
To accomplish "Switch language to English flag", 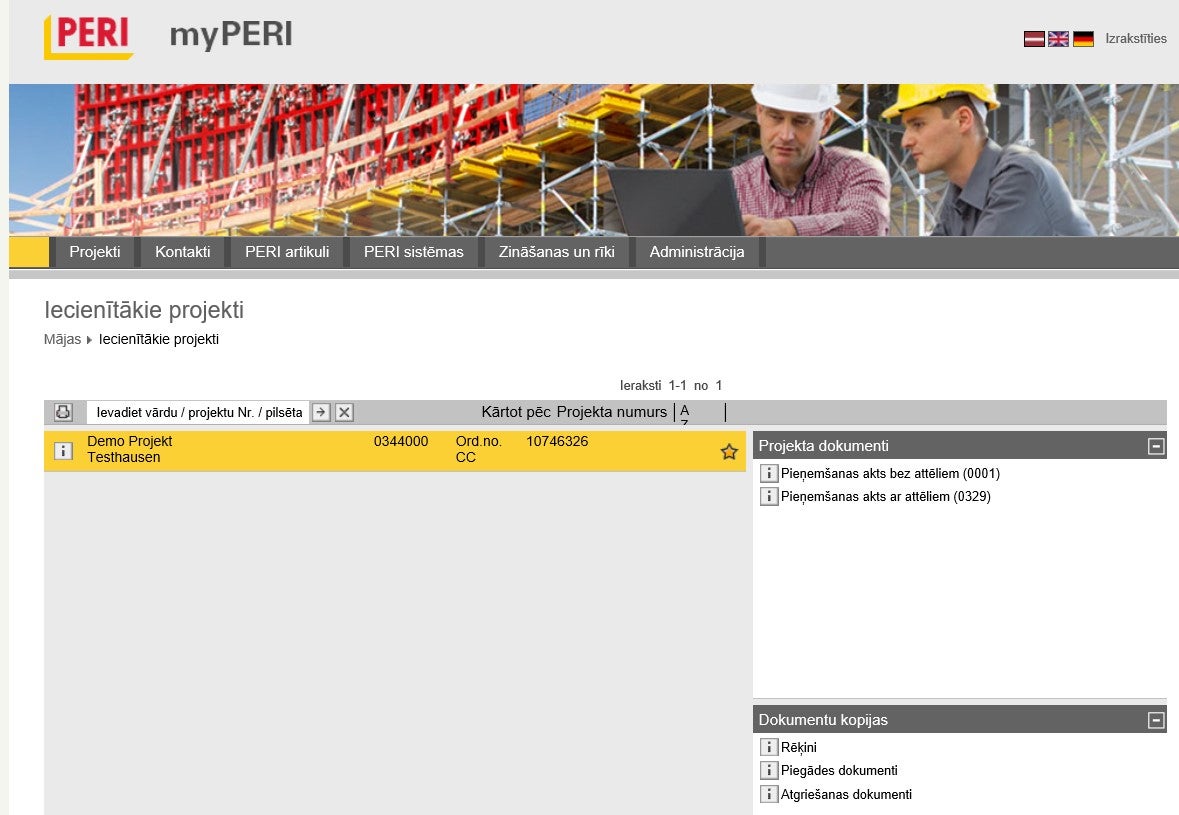I will pyautogui.click(x=1058, y=39).
